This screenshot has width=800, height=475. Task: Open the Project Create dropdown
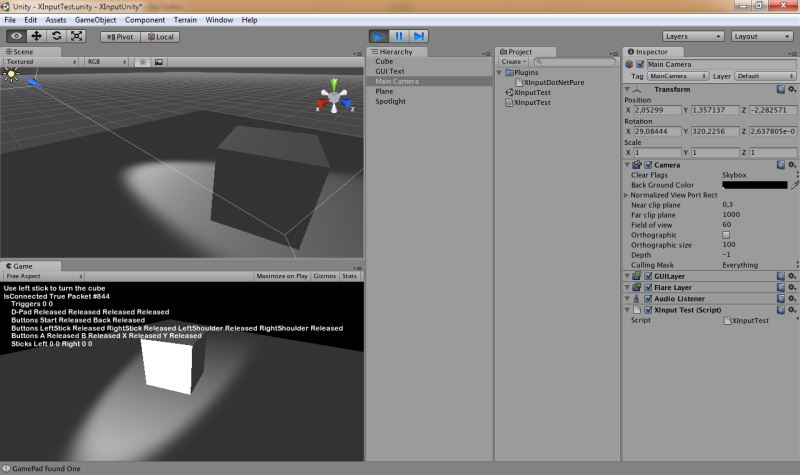(x=513, y=62)
